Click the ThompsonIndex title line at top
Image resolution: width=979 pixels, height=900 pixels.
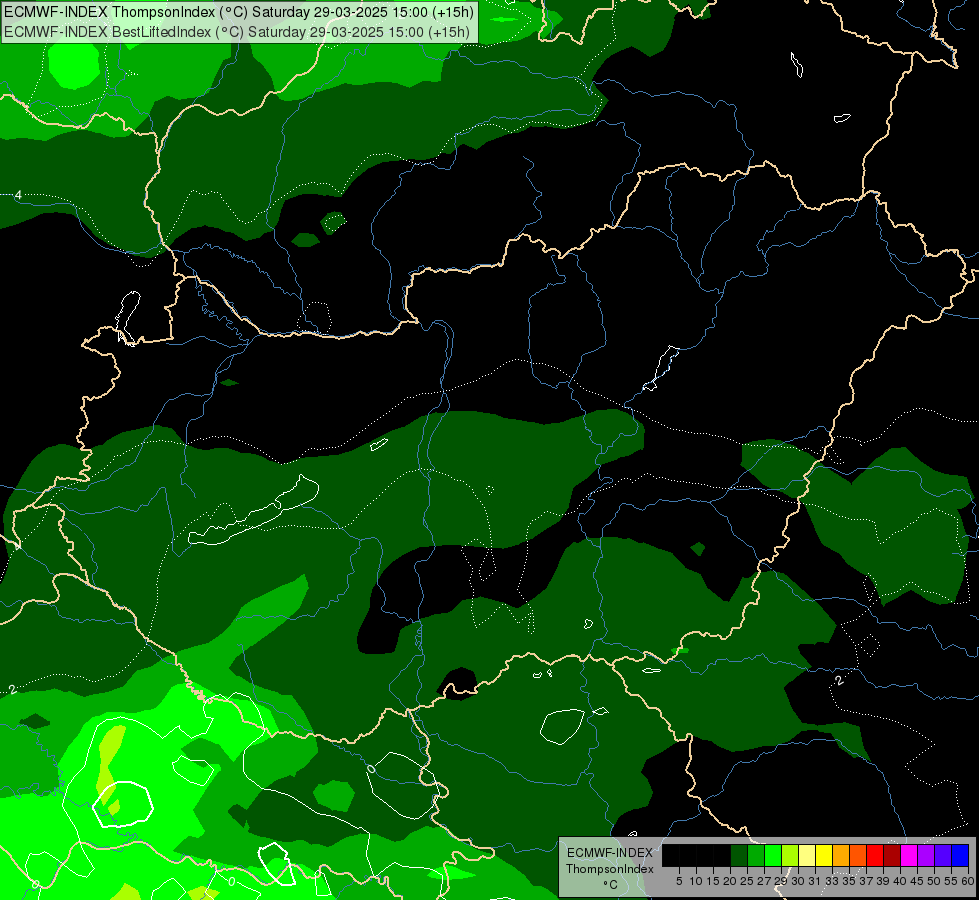[239, 12]
